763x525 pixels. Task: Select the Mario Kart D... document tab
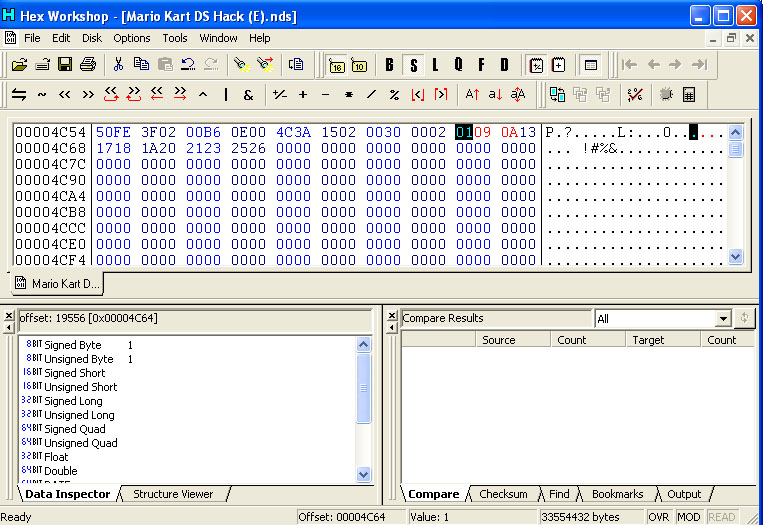pos(57,284)
